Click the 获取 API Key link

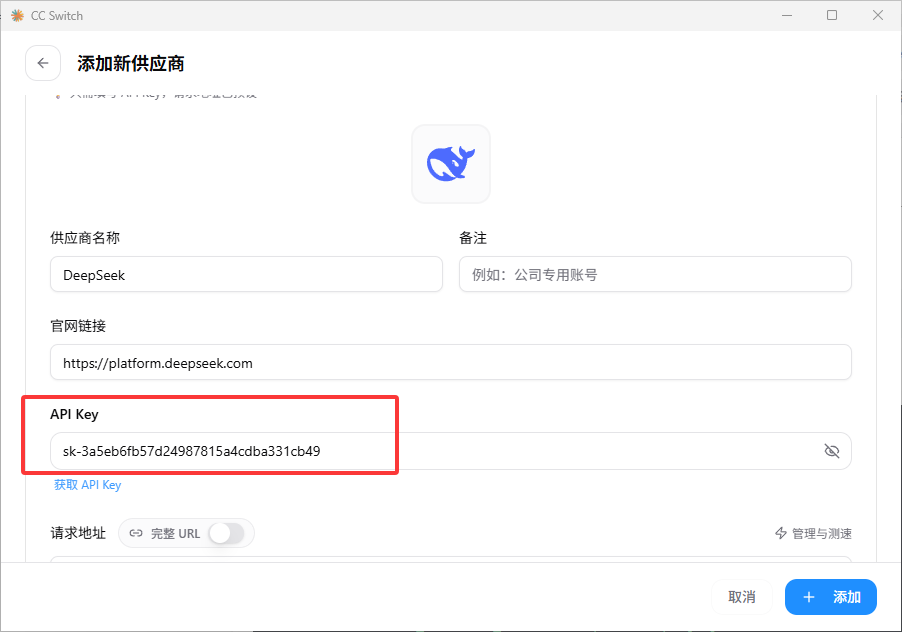[87, 485]
